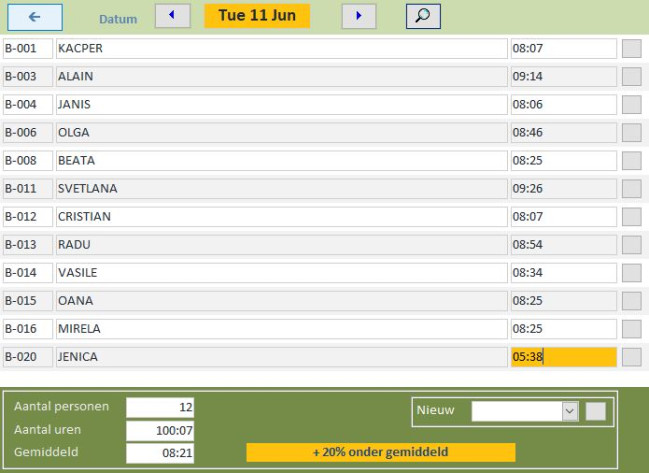Click the B-011 code cell

[28, 189]
